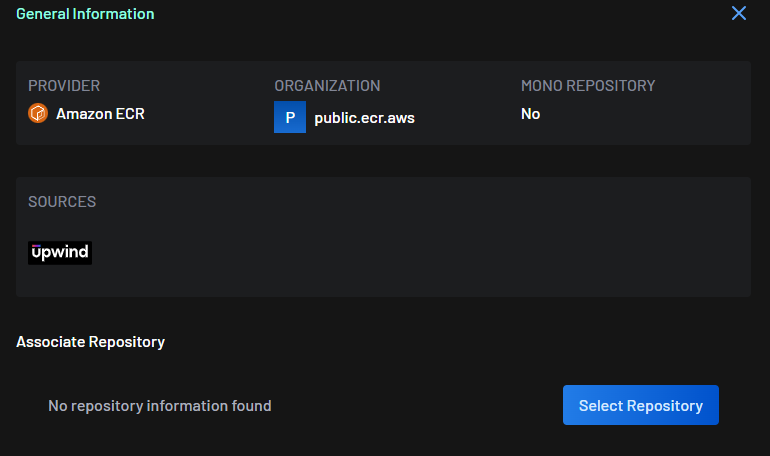Image resolution: width=770 pixels, height=456 pixels.
Task: Click the SOURCES section label
Action: tap(62, 202)
